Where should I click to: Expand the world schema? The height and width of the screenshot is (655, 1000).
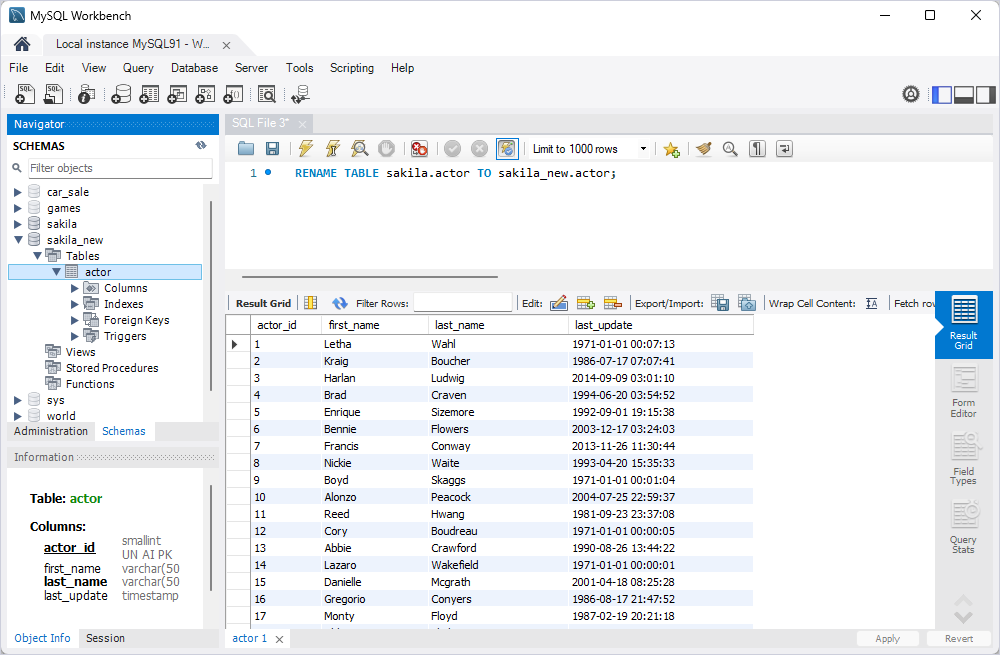pos(18,416)
